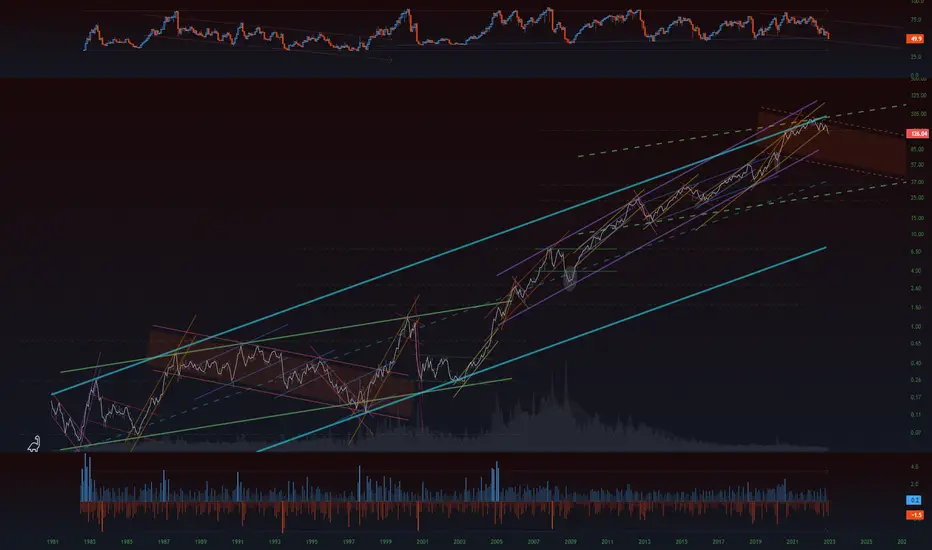932x550 pixels.
Task: Click the 4.0 level on bottom indicator scale
Action: 915,467
